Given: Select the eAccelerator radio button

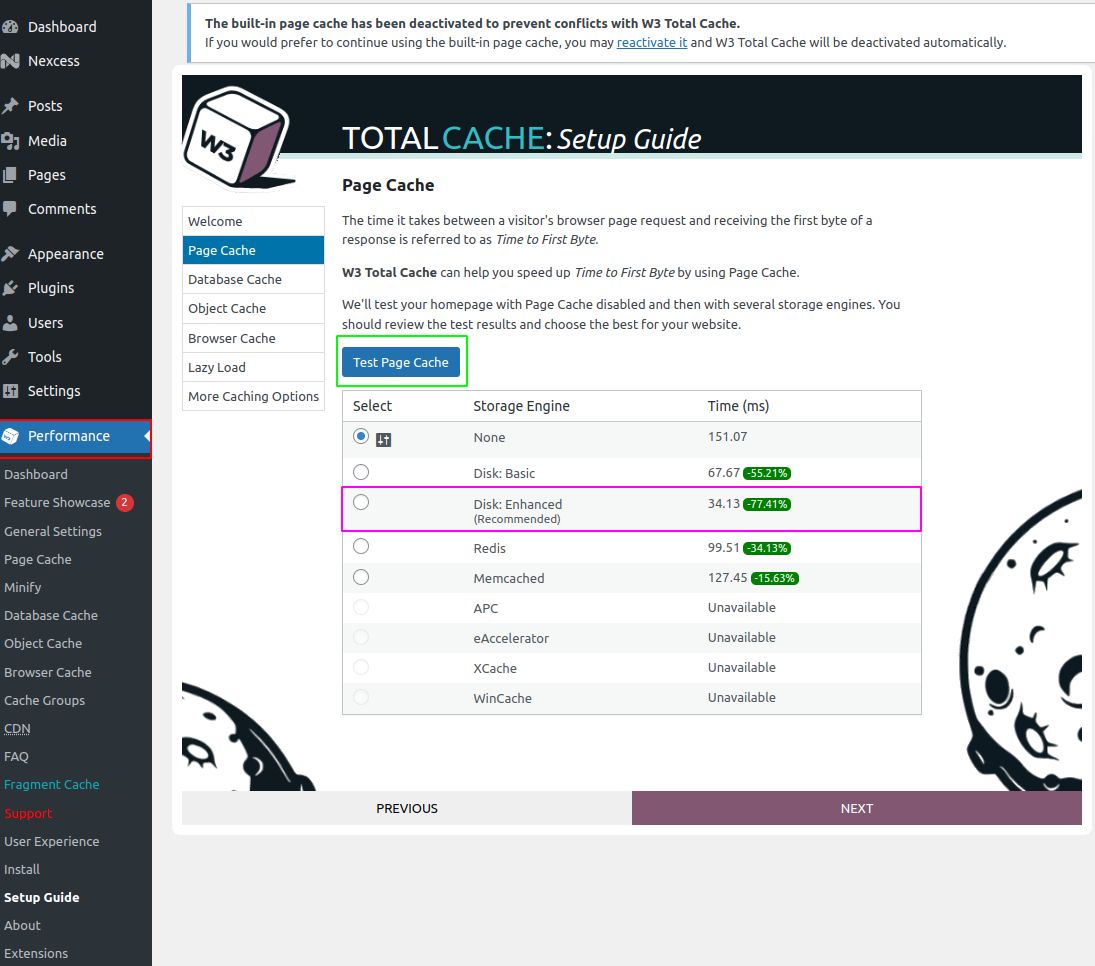Looking at the screenshot, I should pyautogui.click(x=360, y=637).
